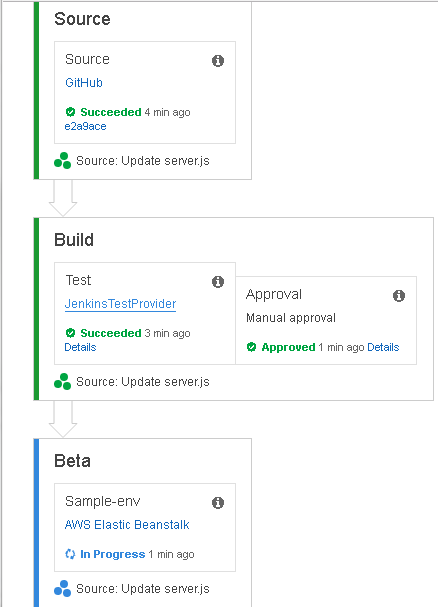View Details of the Test action
Screen dimensions: 438x607
pyautogui.click(x=80, y=347)
